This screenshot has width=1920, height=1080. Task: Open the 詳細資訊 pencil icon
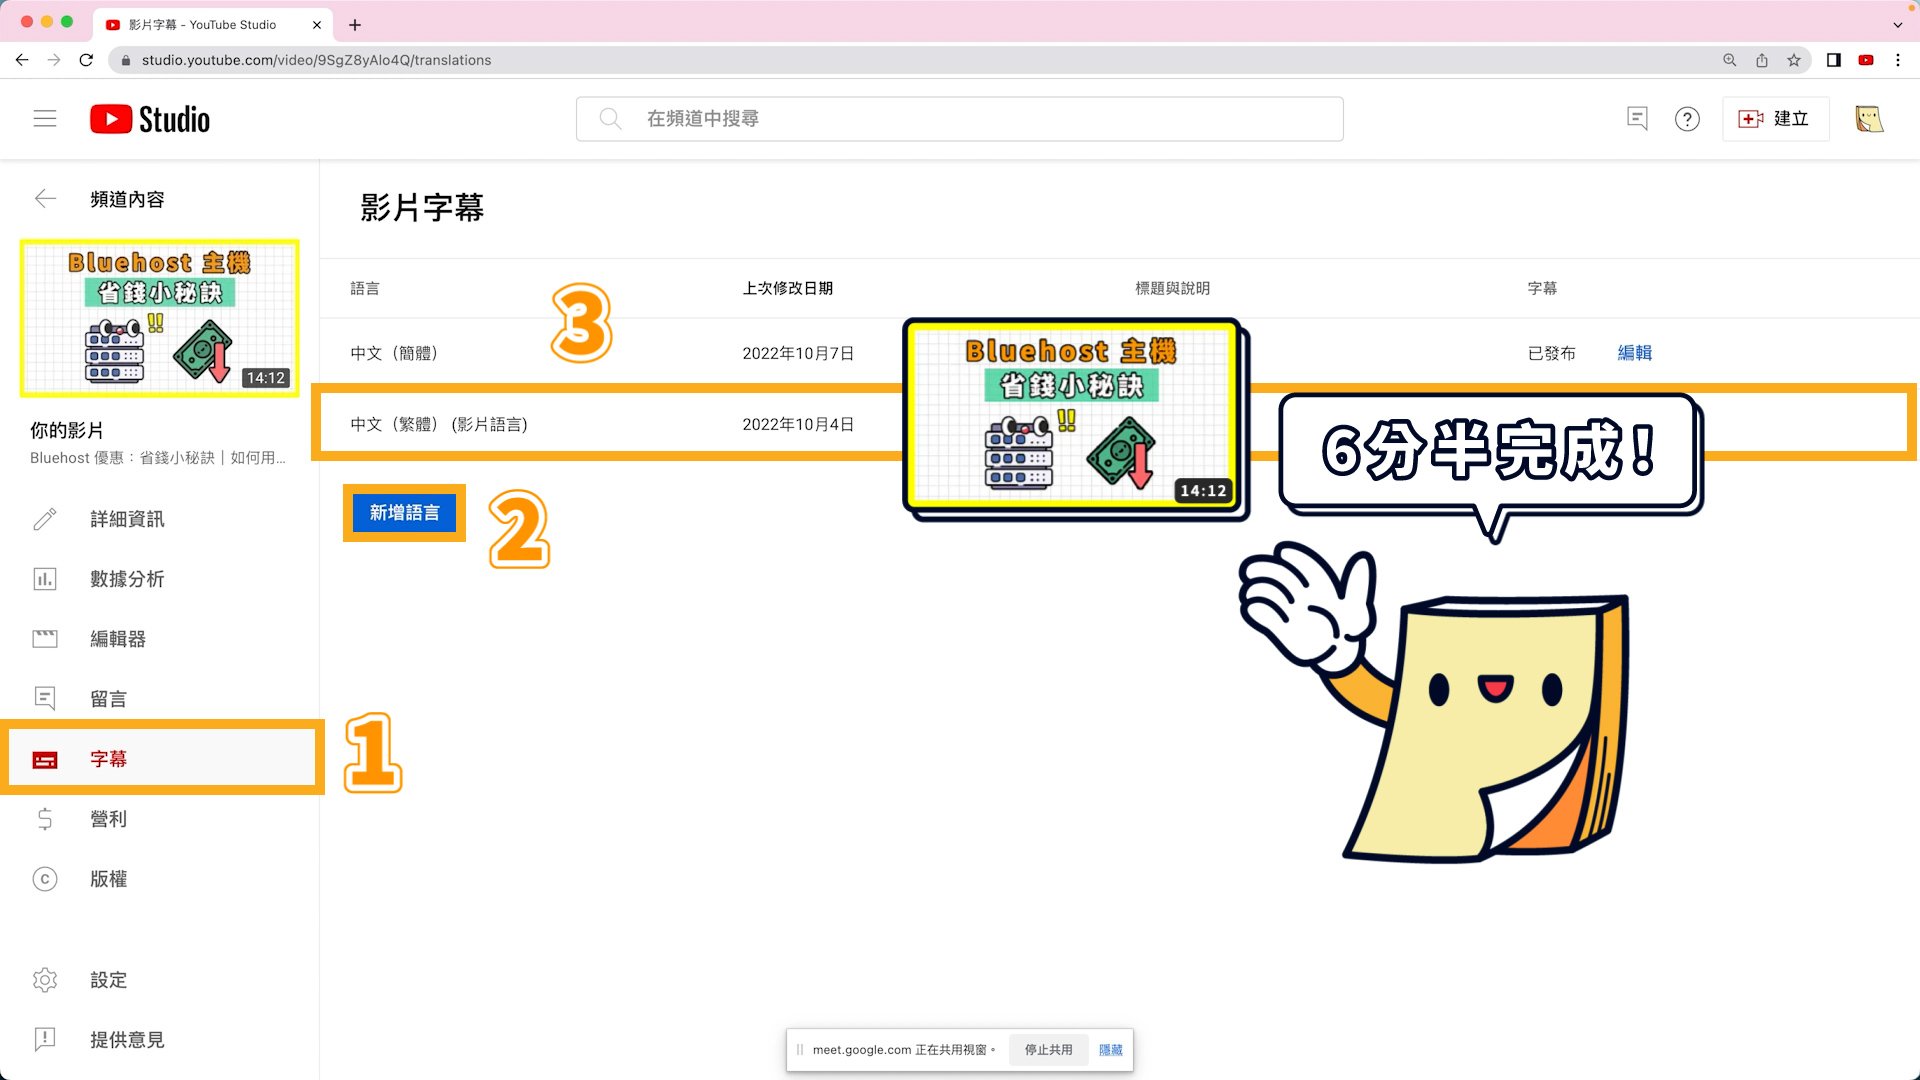tap(45, 519)
